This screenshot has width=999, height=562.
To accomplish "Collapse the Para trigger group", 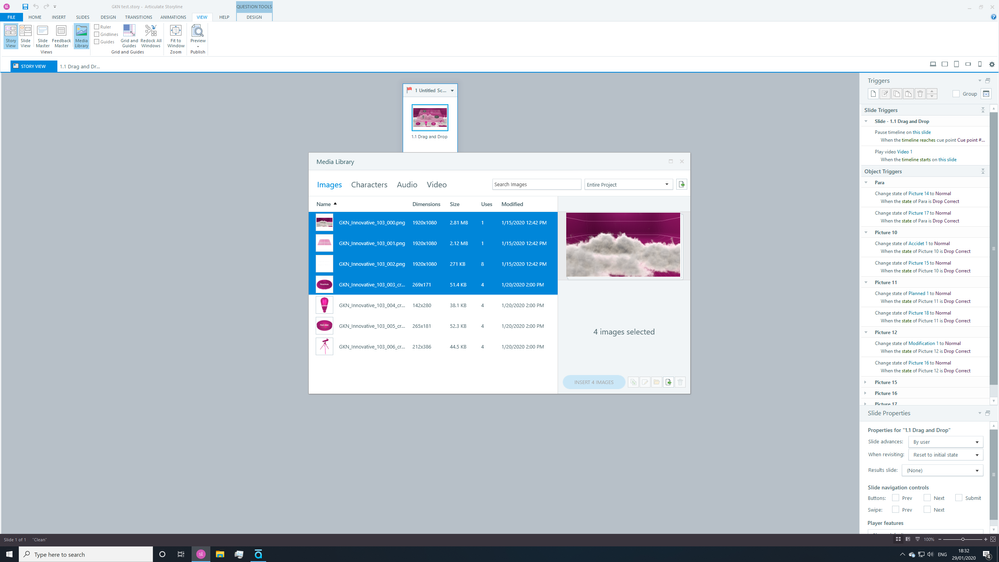I will (866, 182).
